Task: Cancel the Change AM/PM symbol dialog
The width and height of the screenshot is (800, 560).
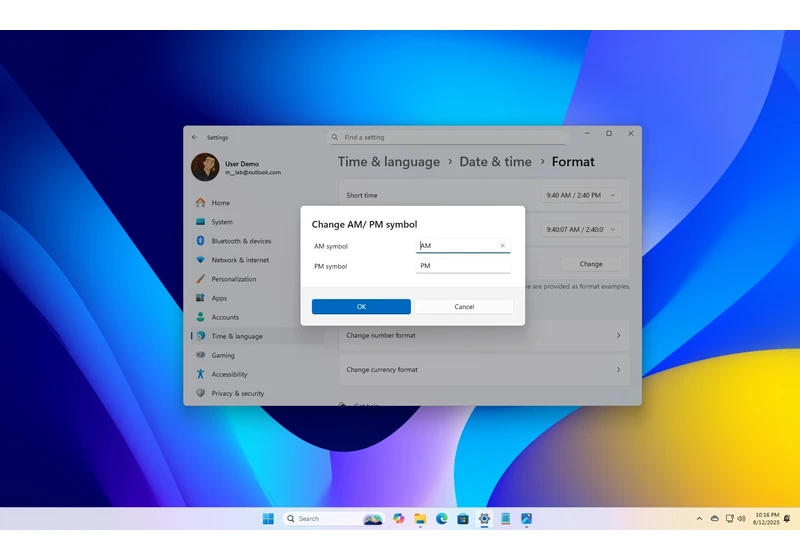Action: pyautogui.click(x=464, y=307)
